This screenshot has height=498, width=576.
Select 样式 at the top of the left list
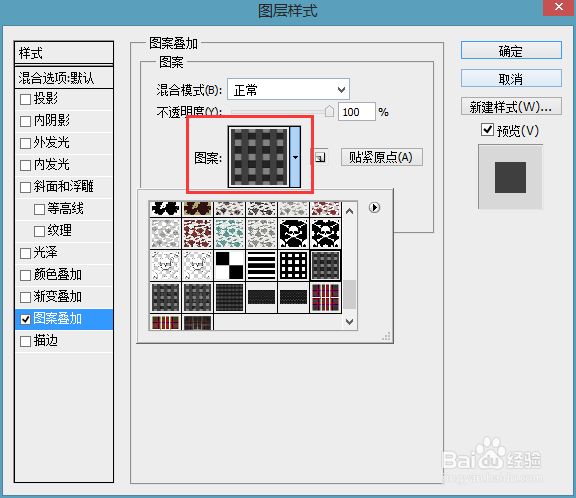(64, 53)
